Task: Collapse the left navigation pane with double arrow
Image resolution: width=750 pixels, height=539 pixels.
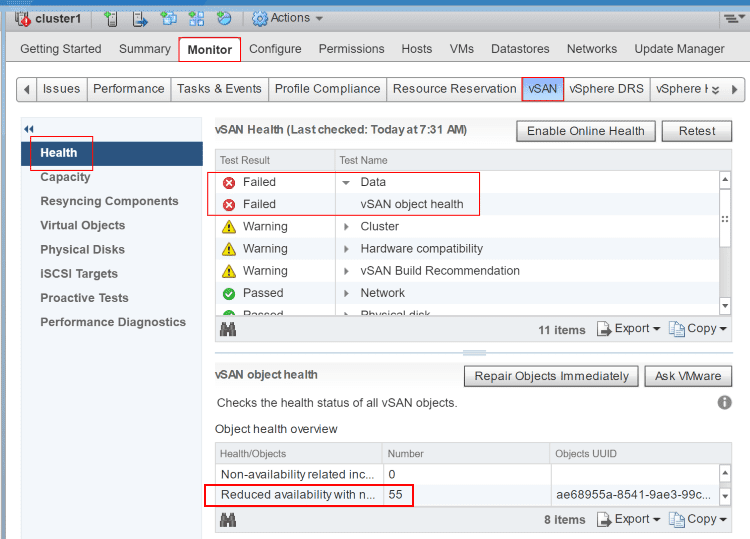Action: tap(29, 129)
